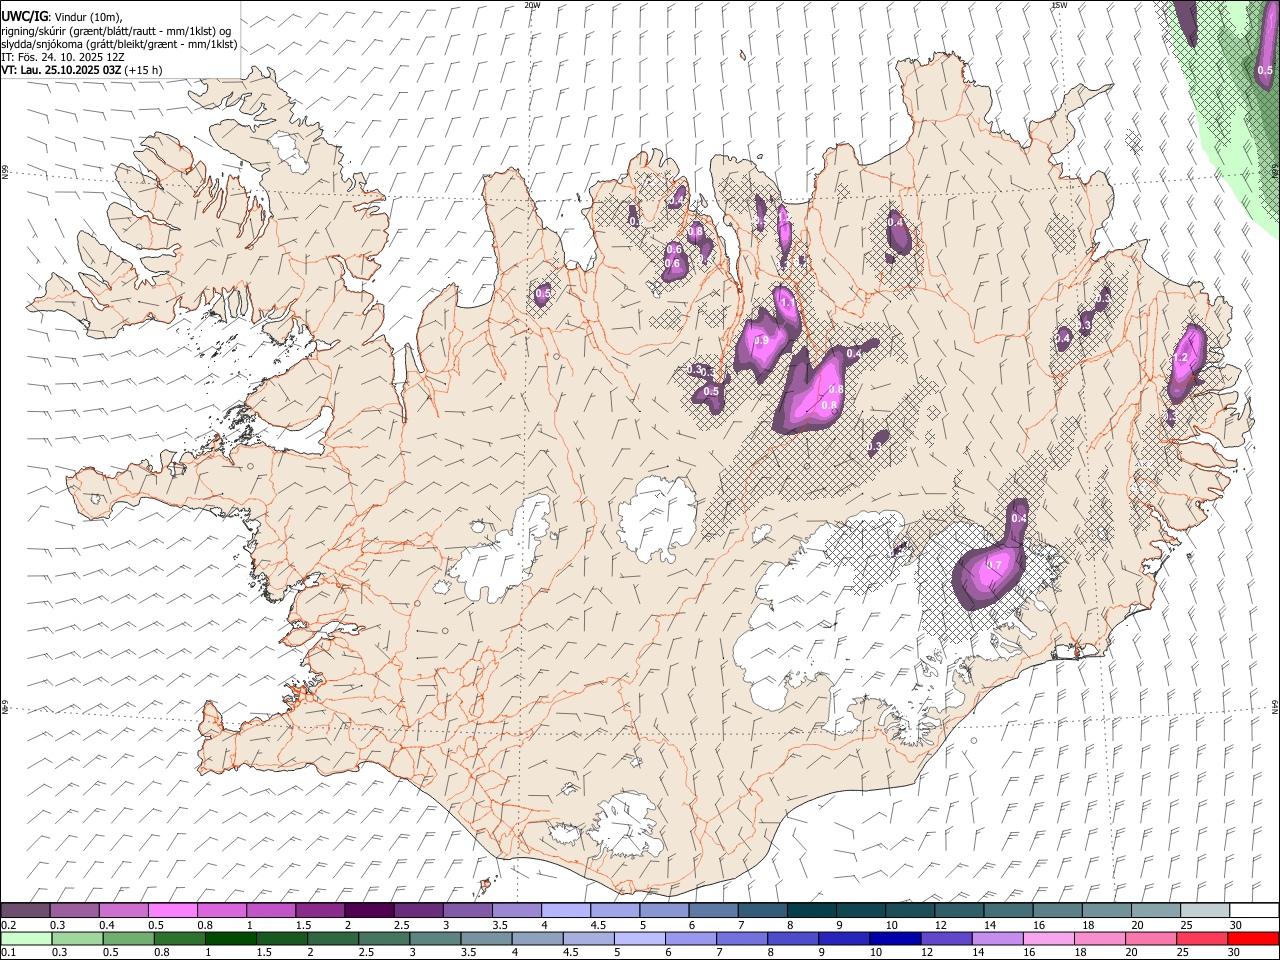The image size is (1280, 960).
Task: Pick the red-pink swatch at 25 in the bottom legend row
Action: tap(1203, 938)
